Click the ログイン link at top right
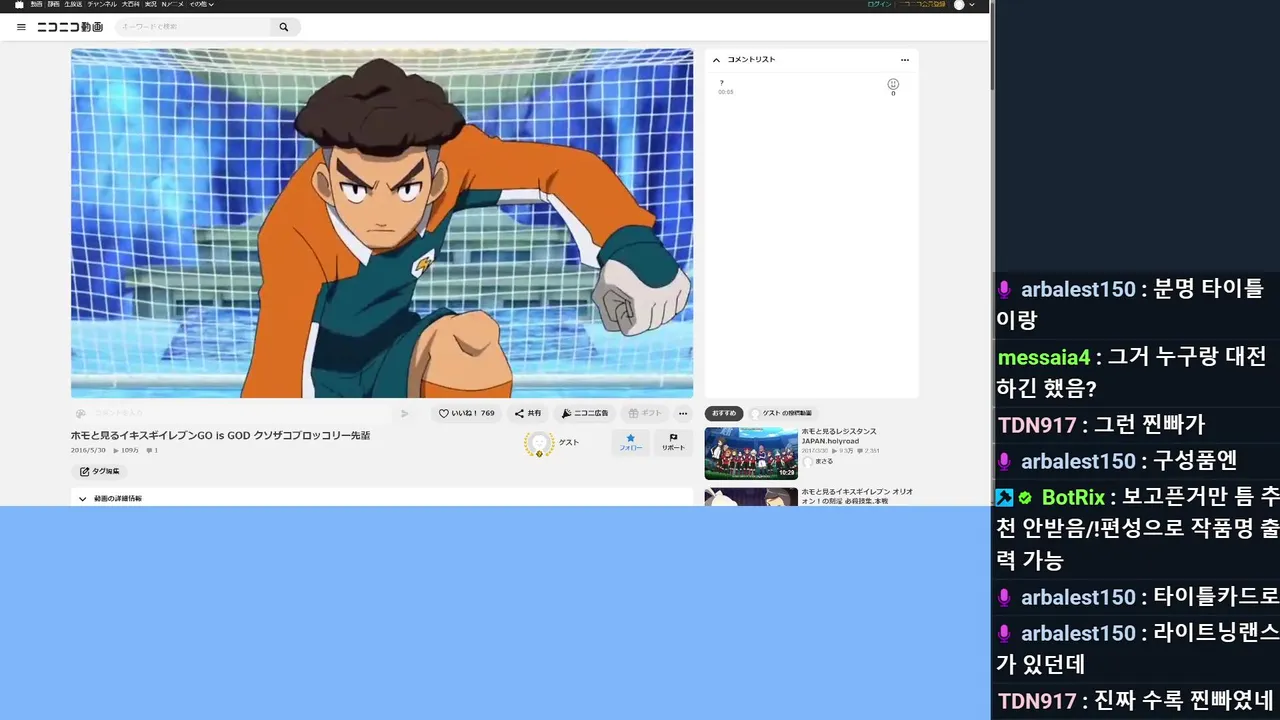This screenshot has width=1280, height=720. 879,4
